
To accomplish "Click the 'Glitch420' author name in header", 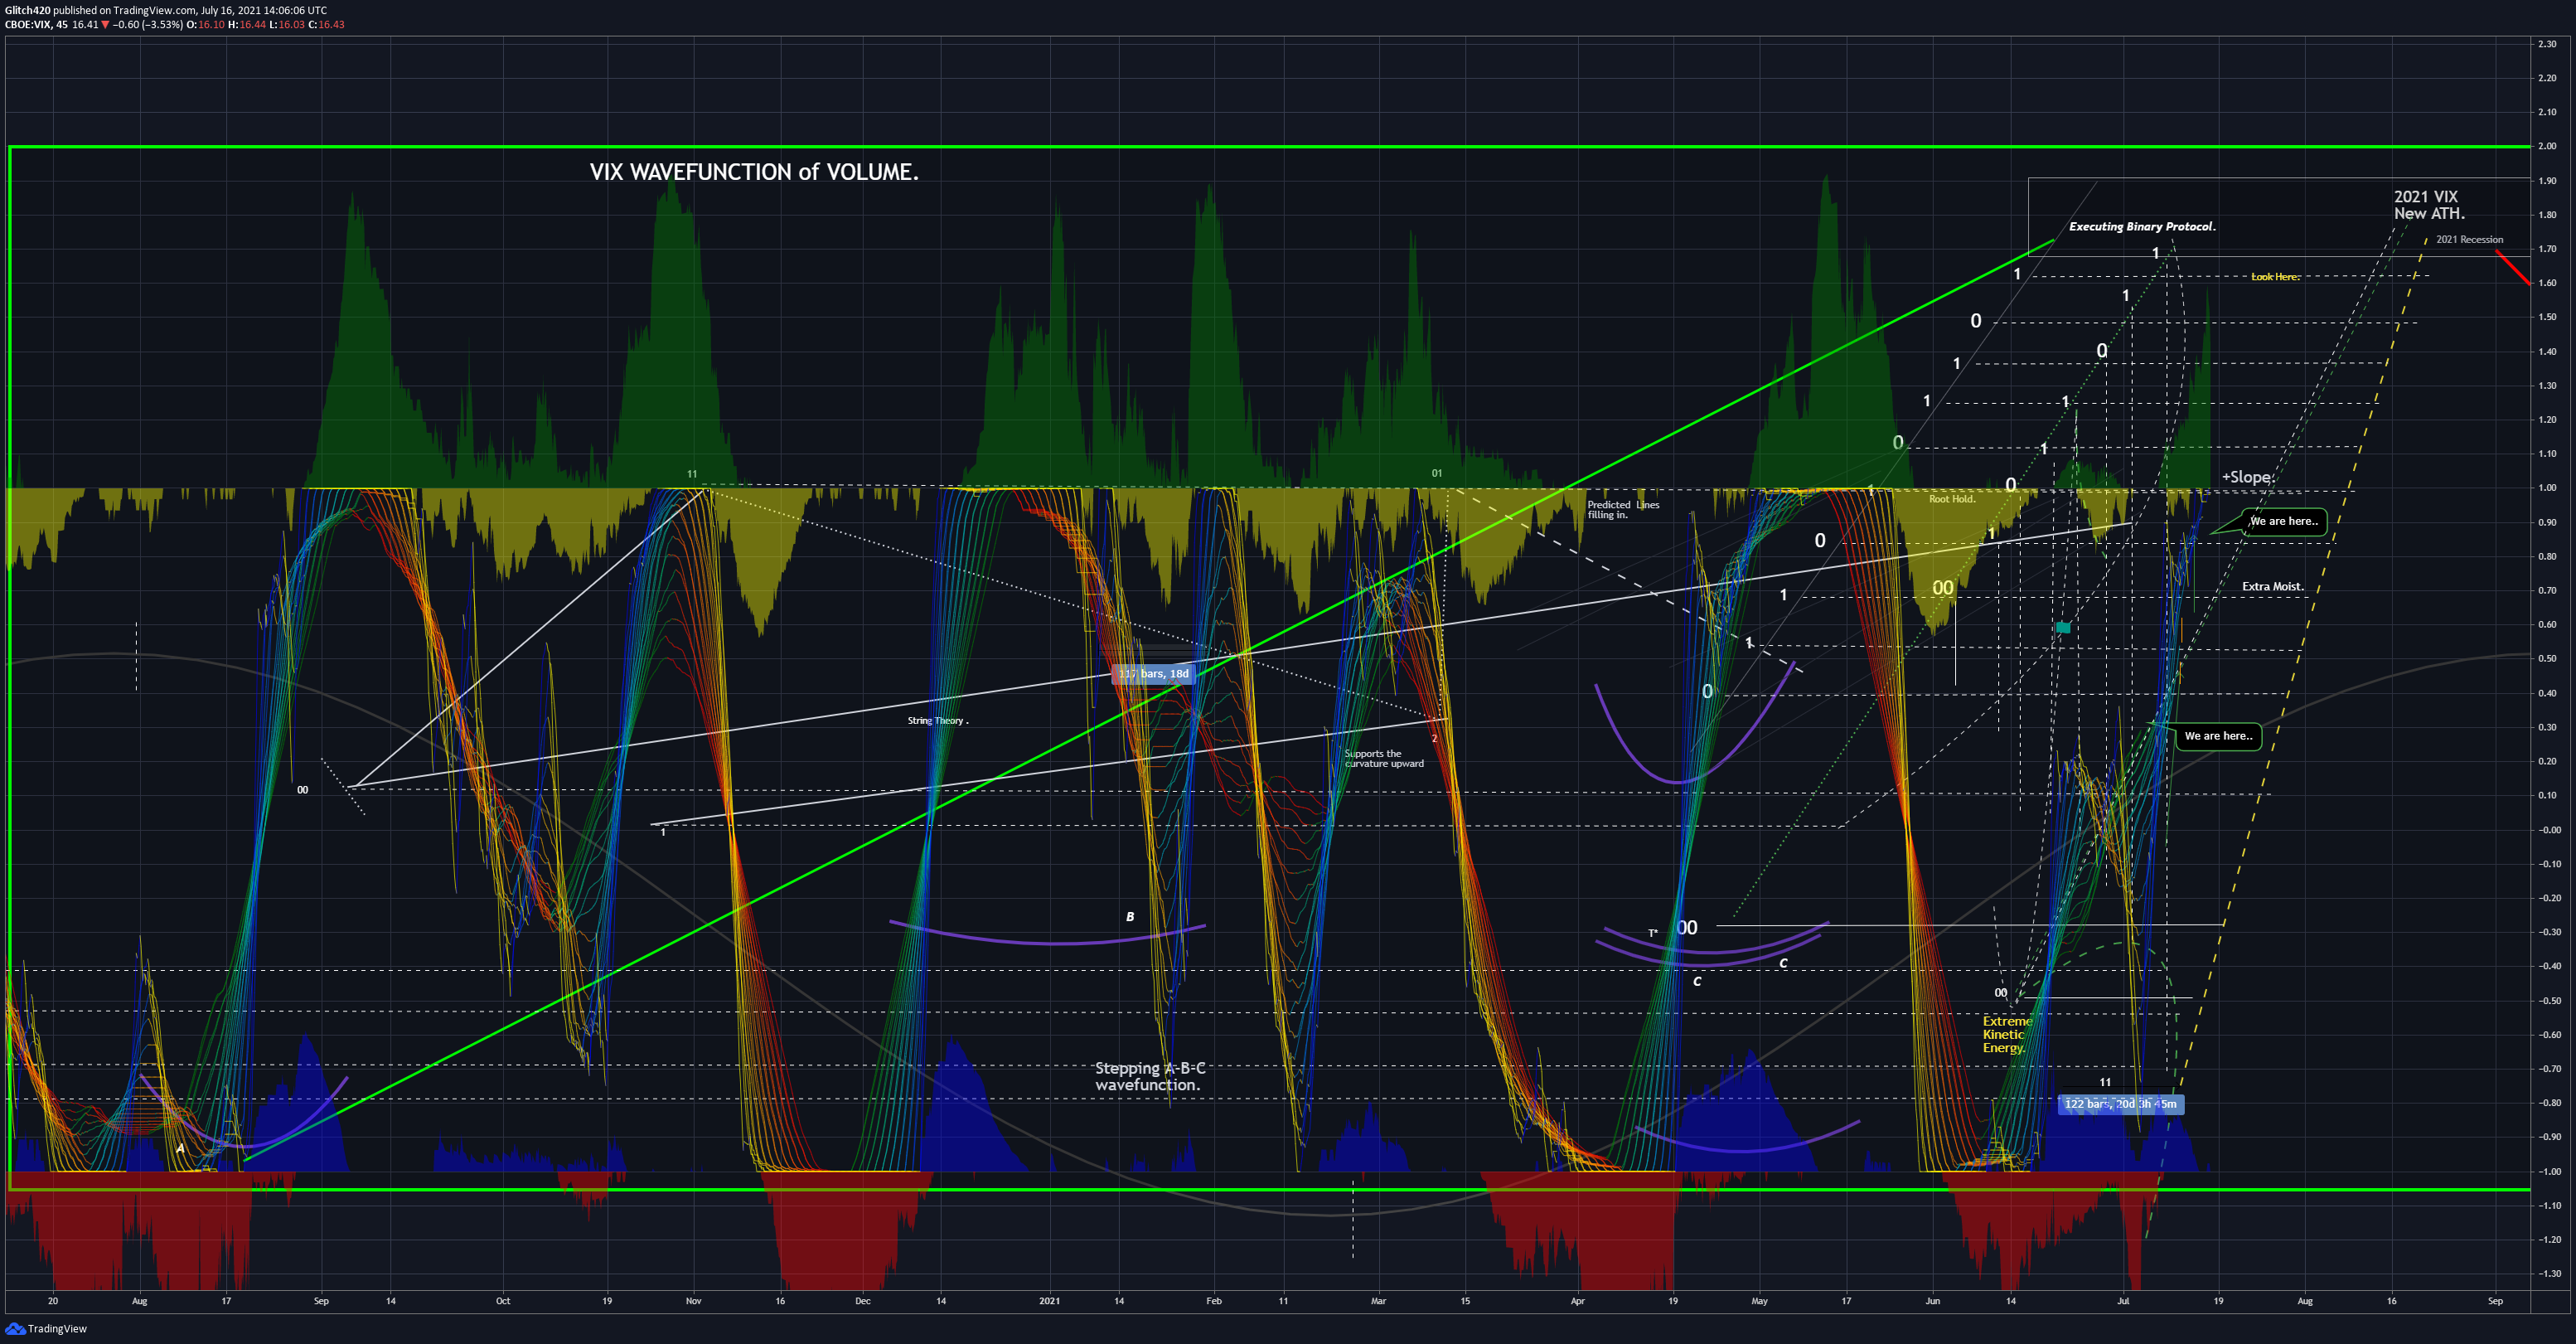I will pyautogui.click(x=27, y=10).
